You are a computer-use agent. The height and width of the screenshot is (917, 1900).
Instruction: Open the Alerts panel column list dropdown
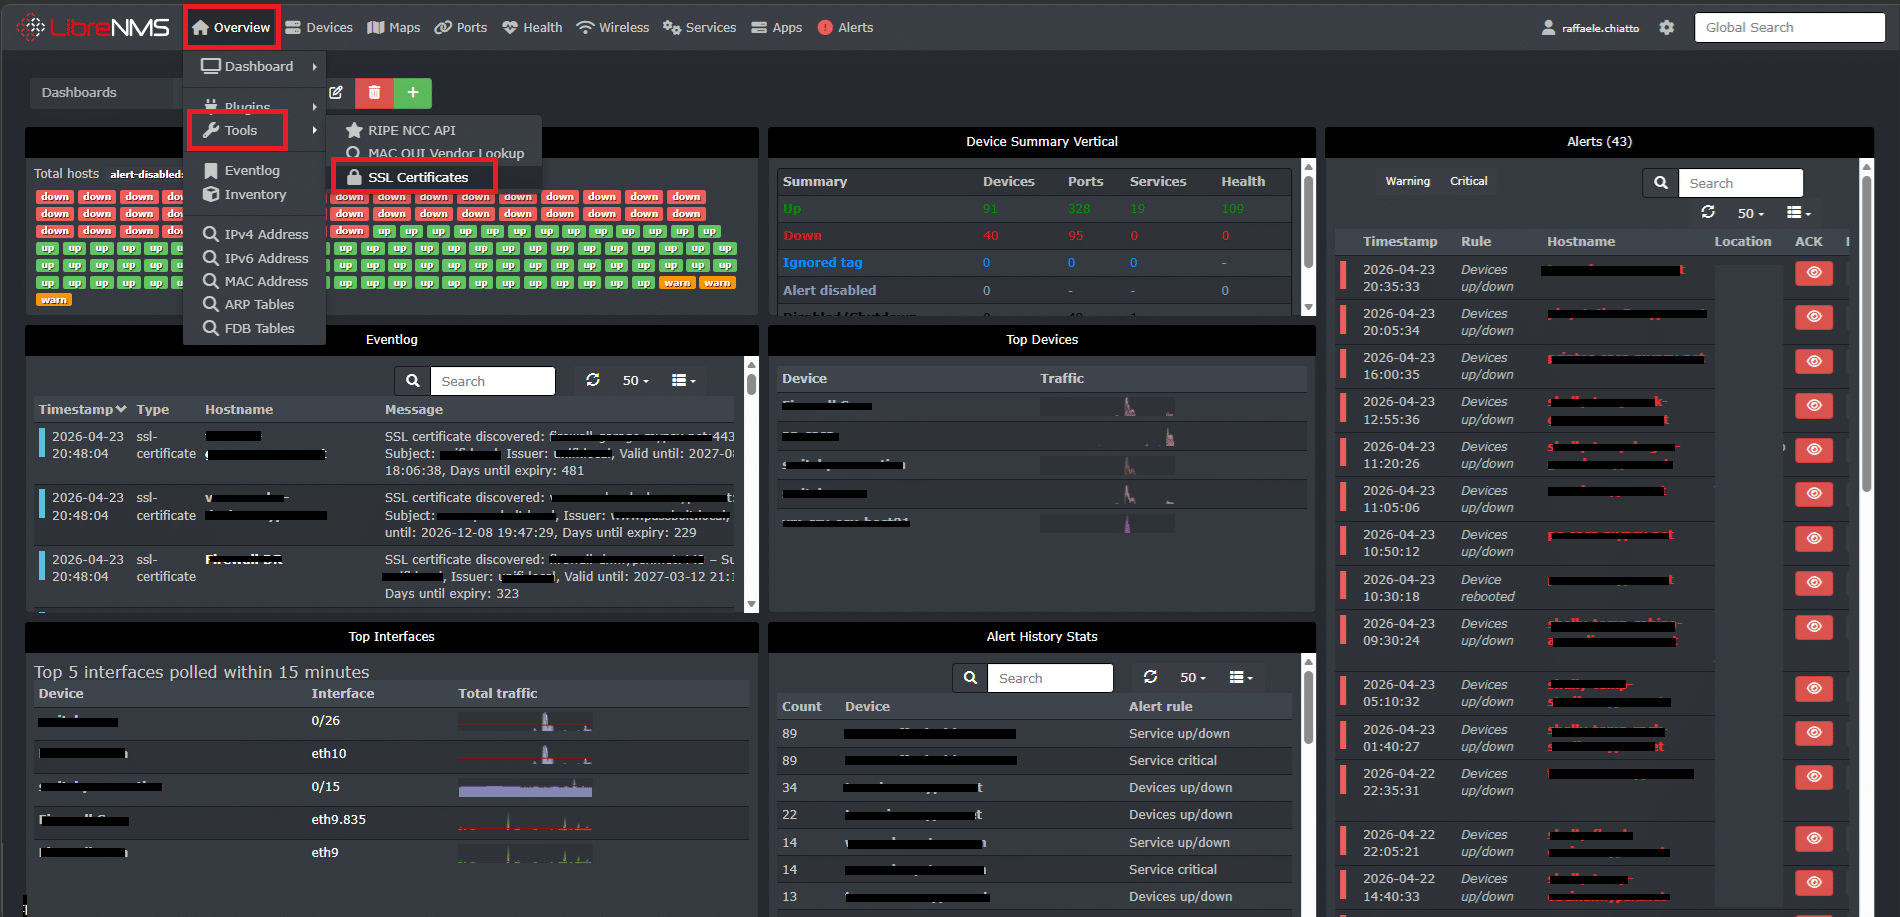coord(1799,213)
